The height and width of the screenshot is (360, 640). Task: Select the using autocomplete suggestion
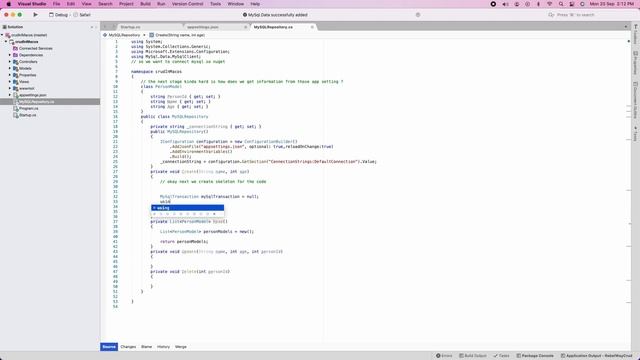187,208
